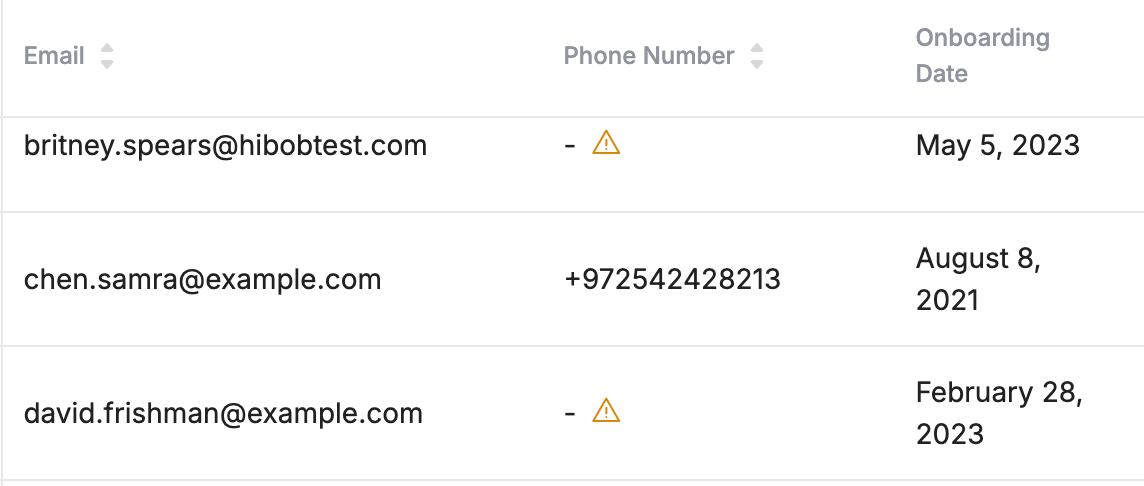Click the Email sort ascending arrow
Image resolution: width=1144 pixels, height=486 pixels.
click(107, 48)
